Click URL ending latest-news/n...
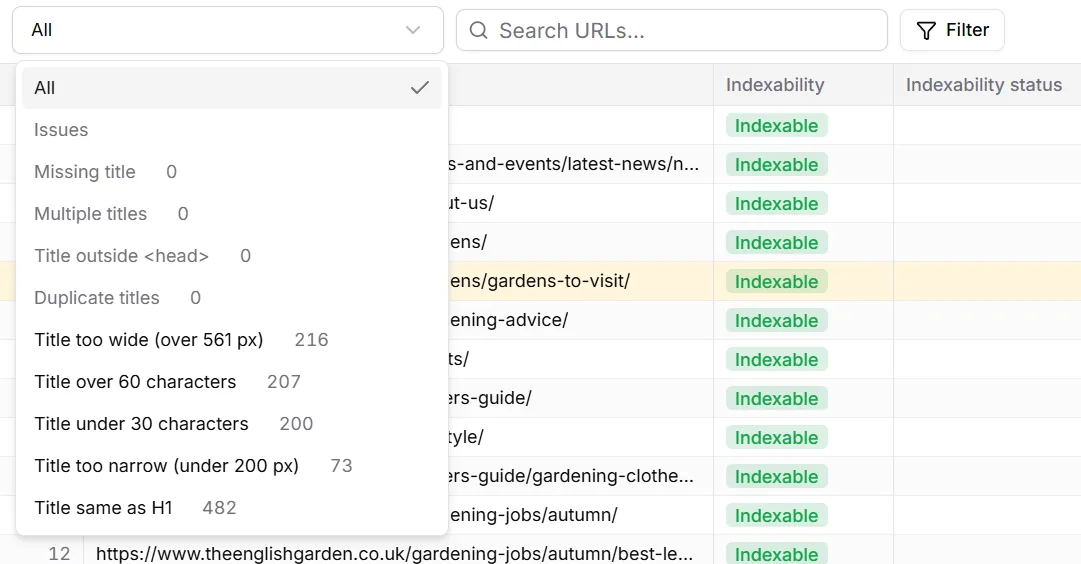Viewport: 1081px width, 564px height. click(574, 164)
